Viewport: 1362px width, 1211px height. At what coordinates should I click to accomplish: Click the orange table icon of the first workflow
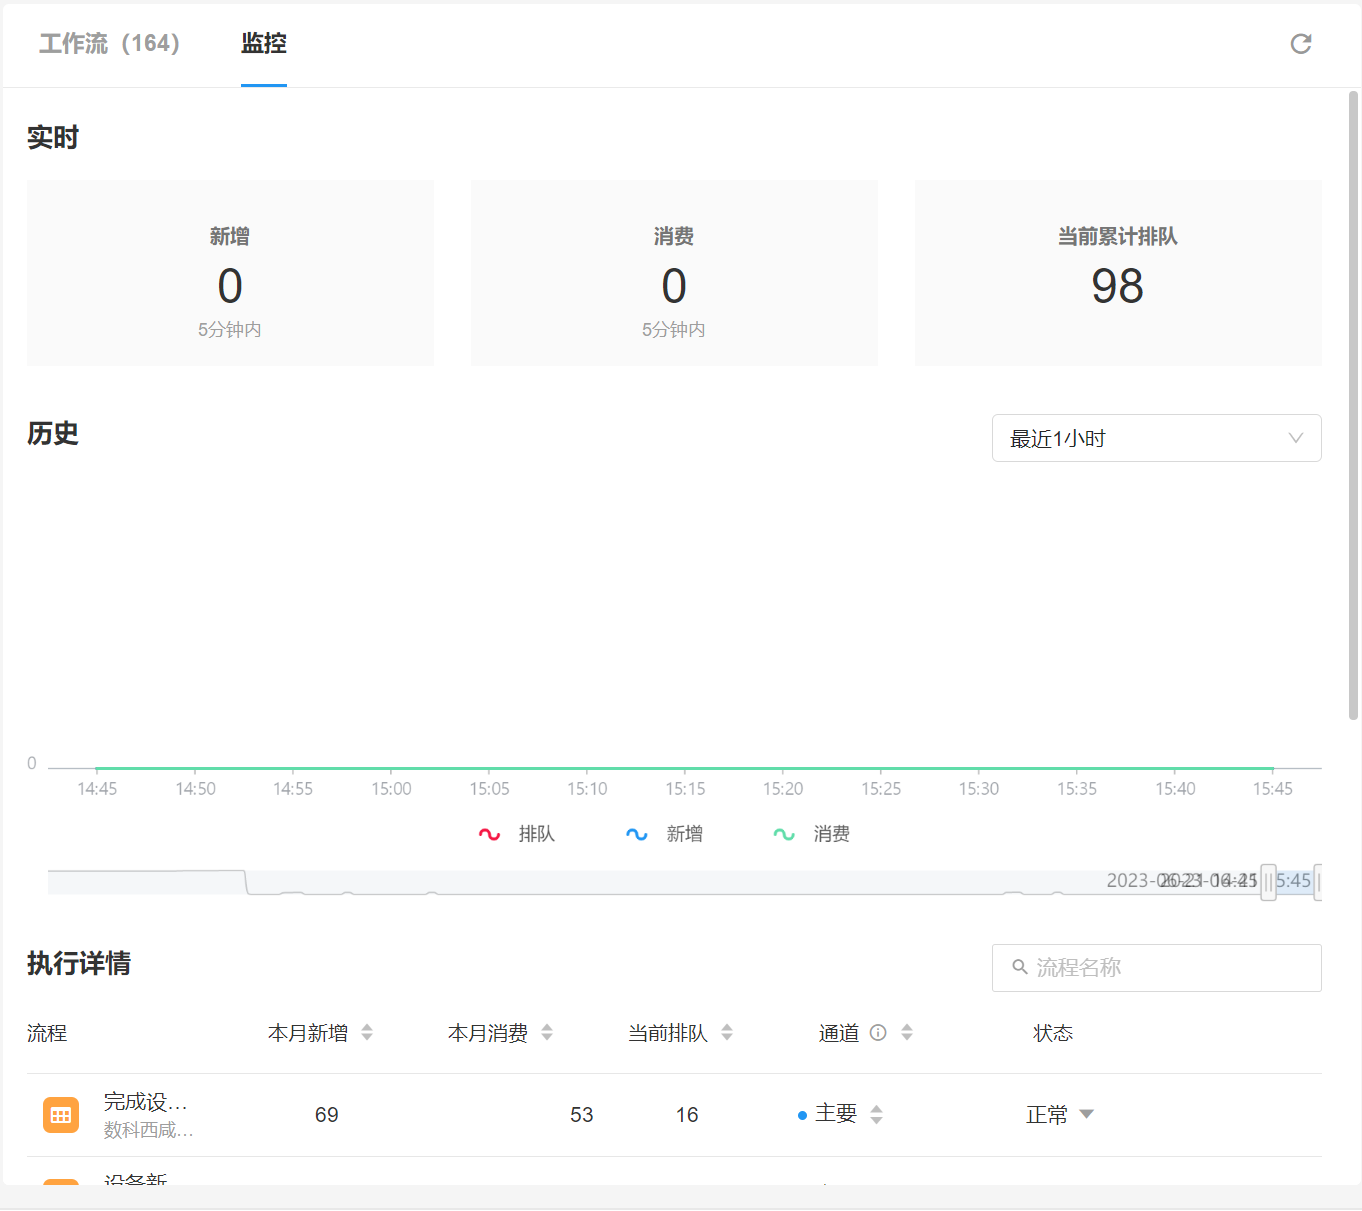coord(61,1115)
